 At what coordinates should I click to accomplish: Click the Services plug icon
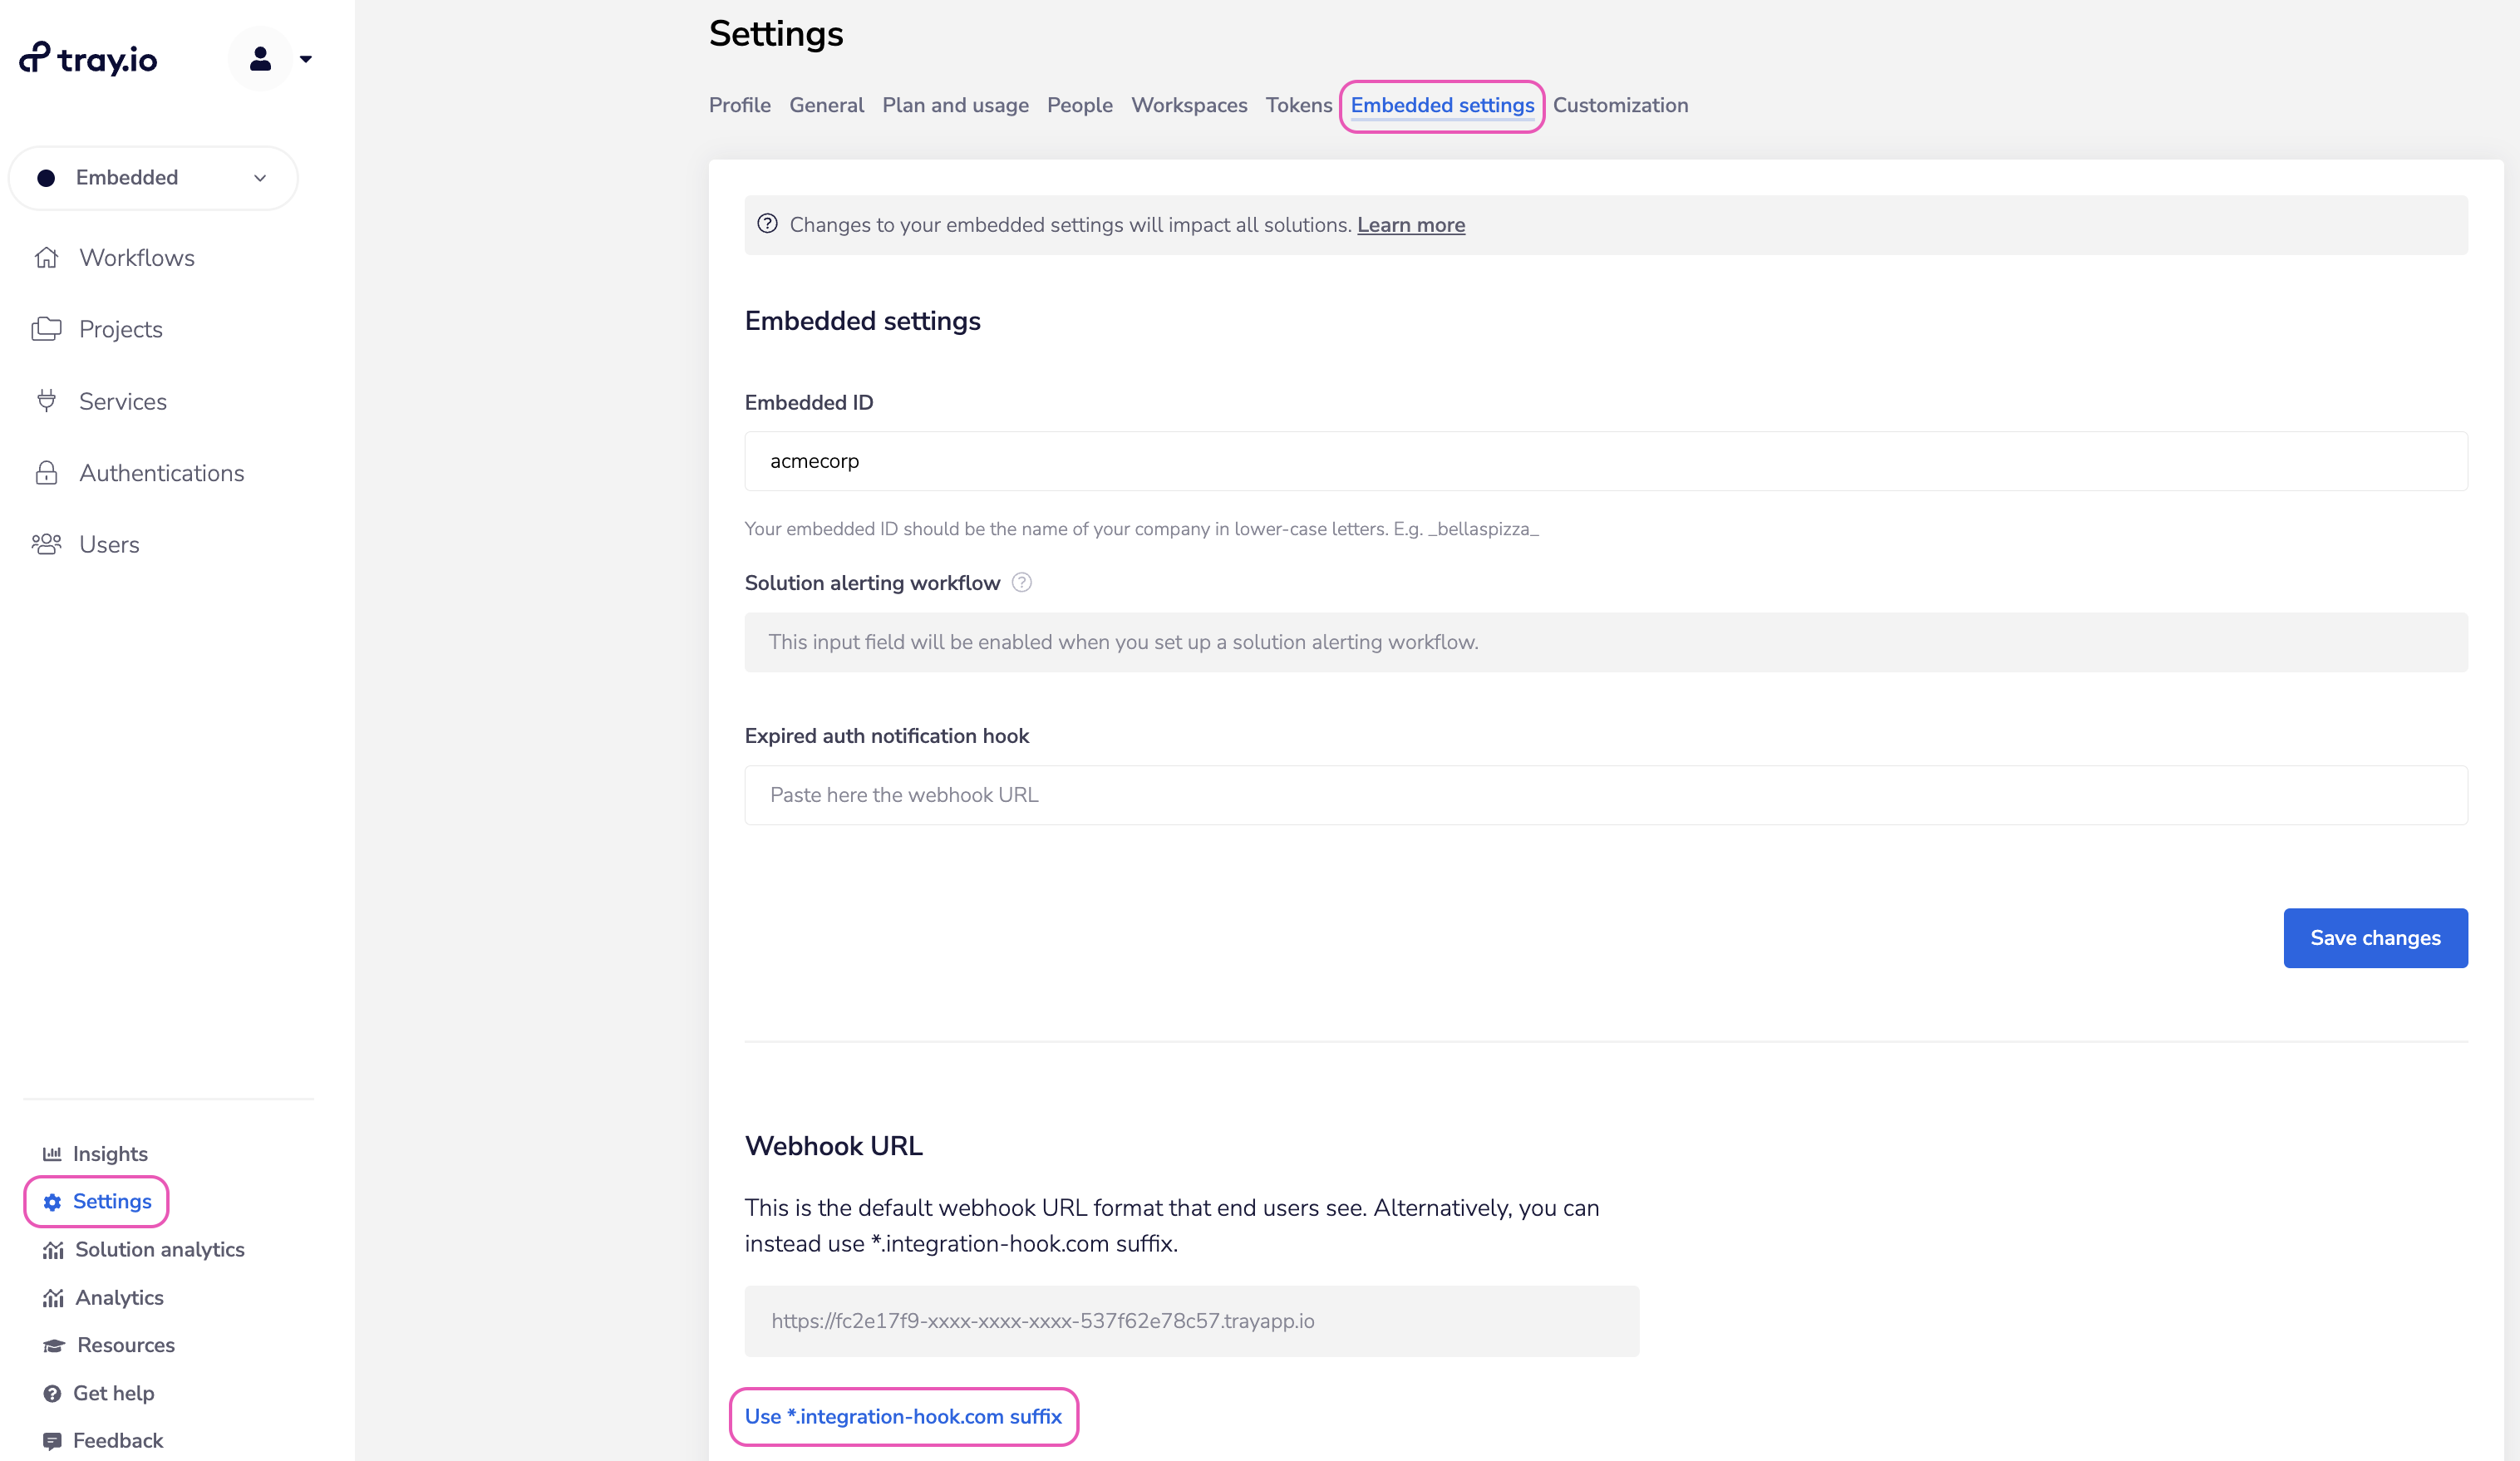46,401
